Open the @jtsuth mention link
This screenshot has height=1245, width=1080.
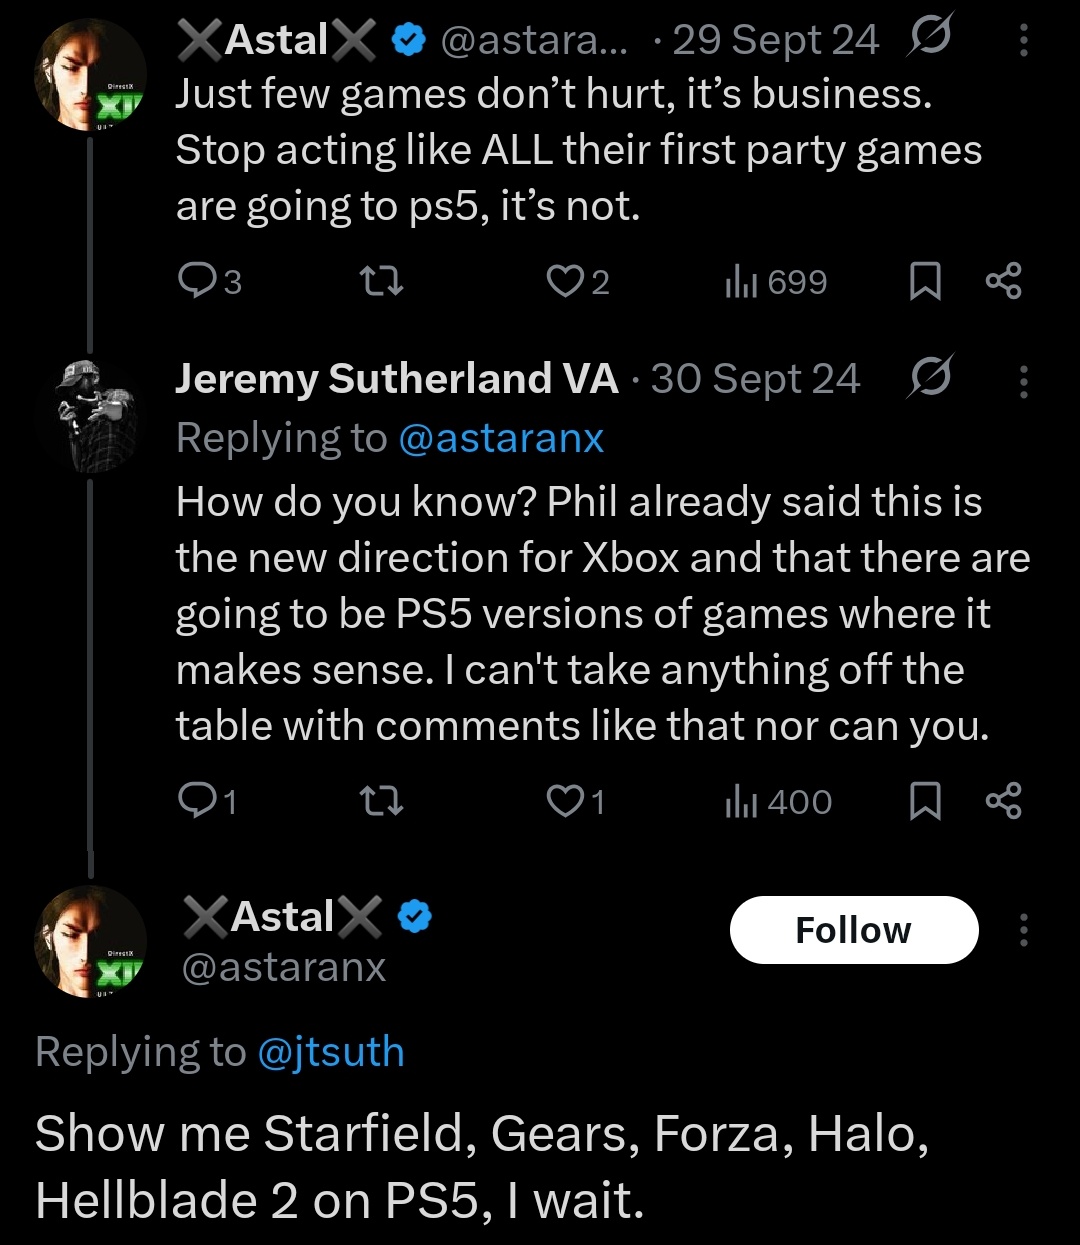coord(331,1052)
